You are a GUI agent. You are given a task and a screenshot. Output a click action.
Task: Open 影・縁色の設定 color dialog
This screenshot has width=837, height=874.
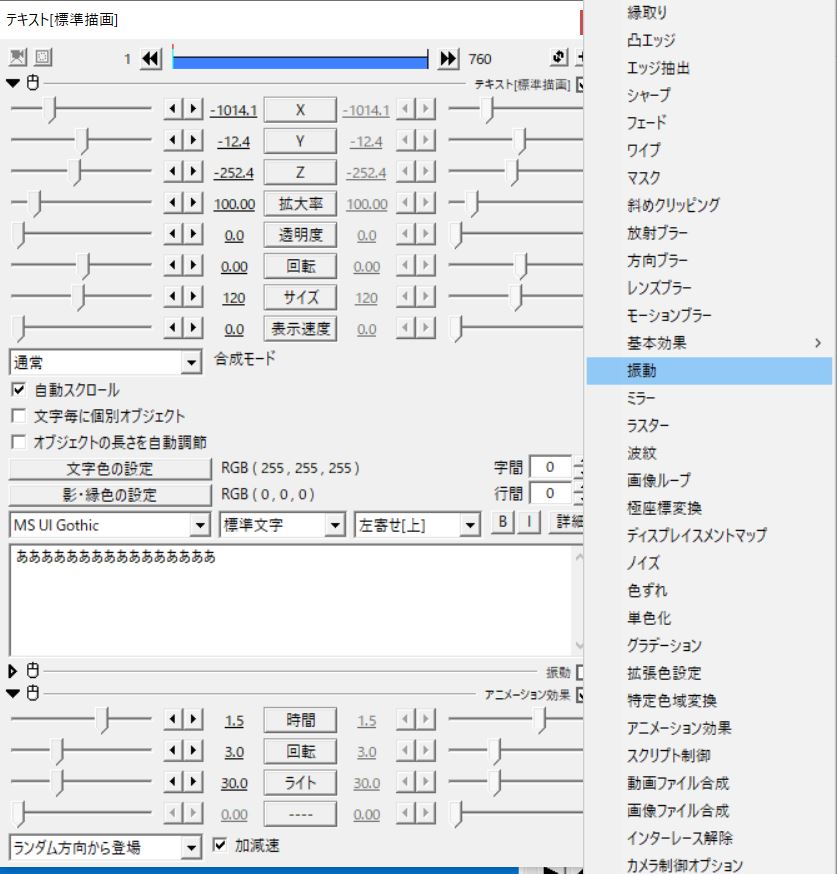click(x=110, y=495)
